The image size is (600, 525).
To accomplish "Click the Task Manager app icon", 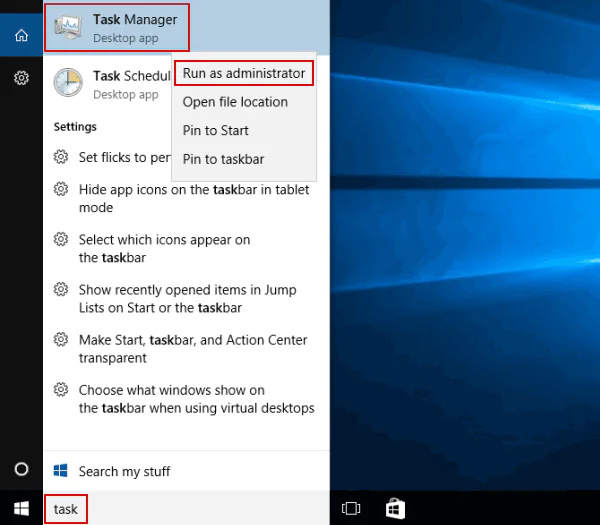I will tap(68, 28).
